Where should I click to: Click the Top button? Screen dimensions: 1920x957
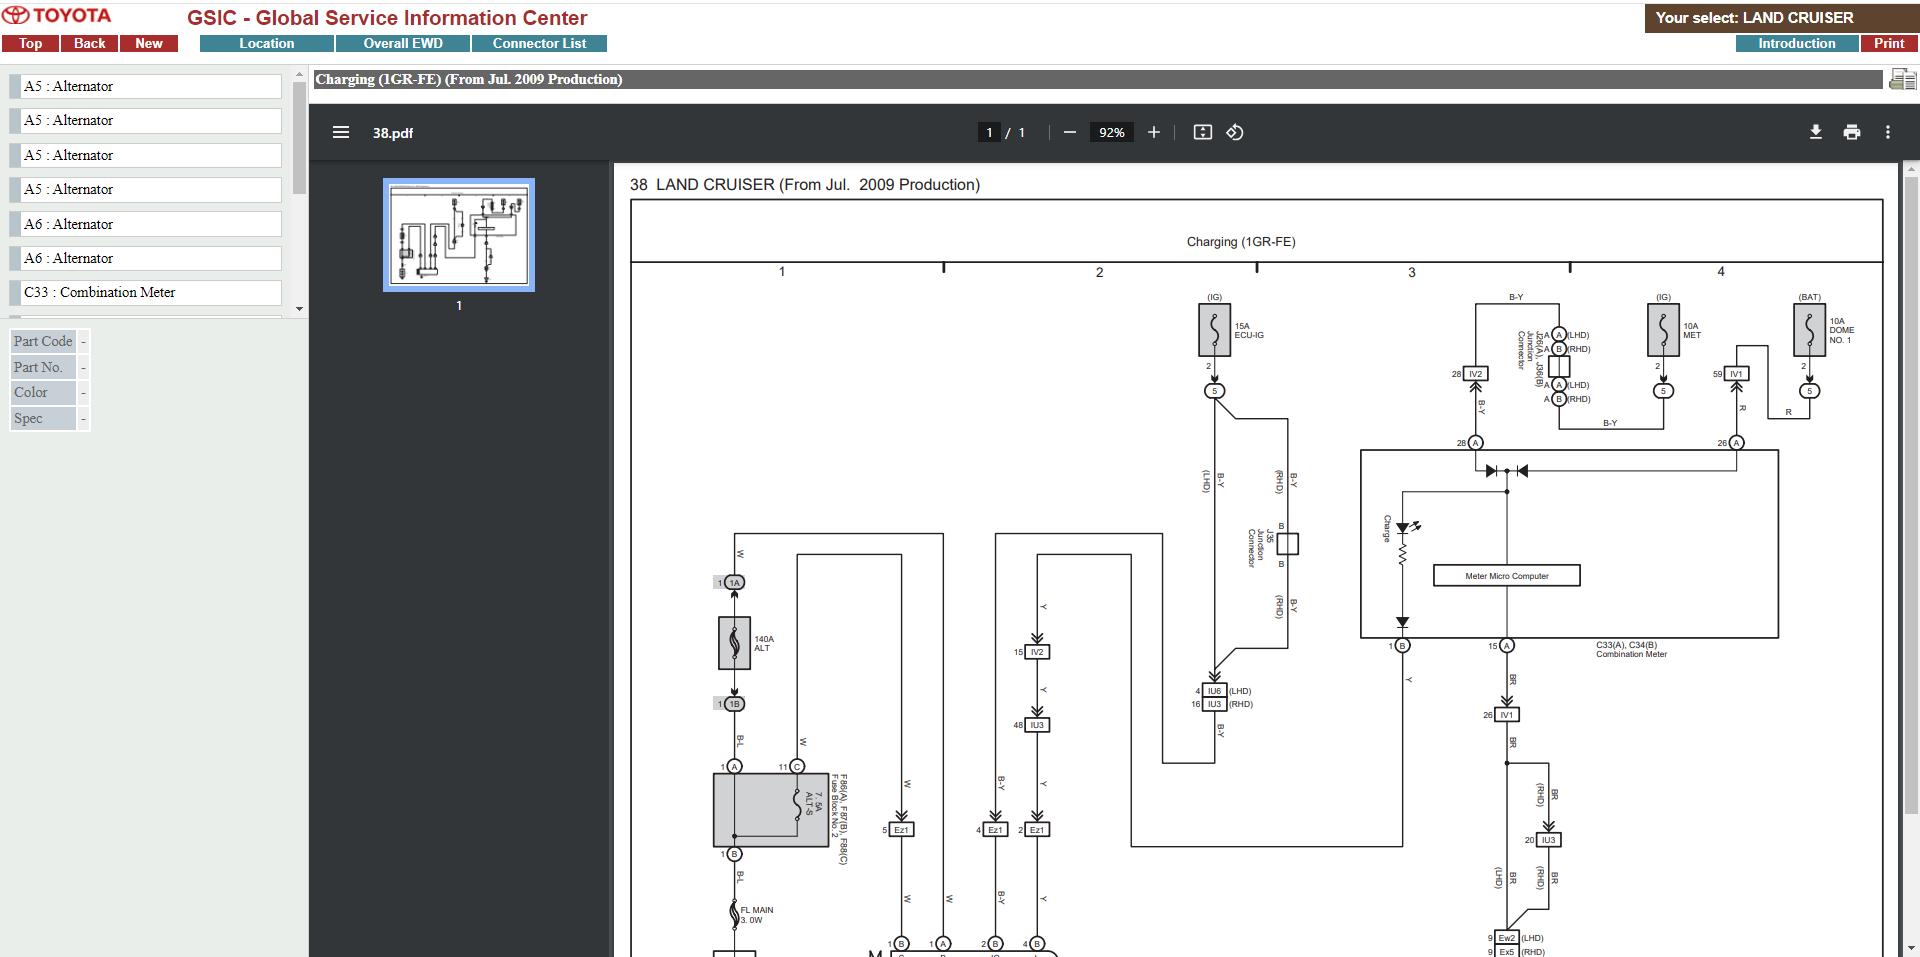[x=30, y=43]
